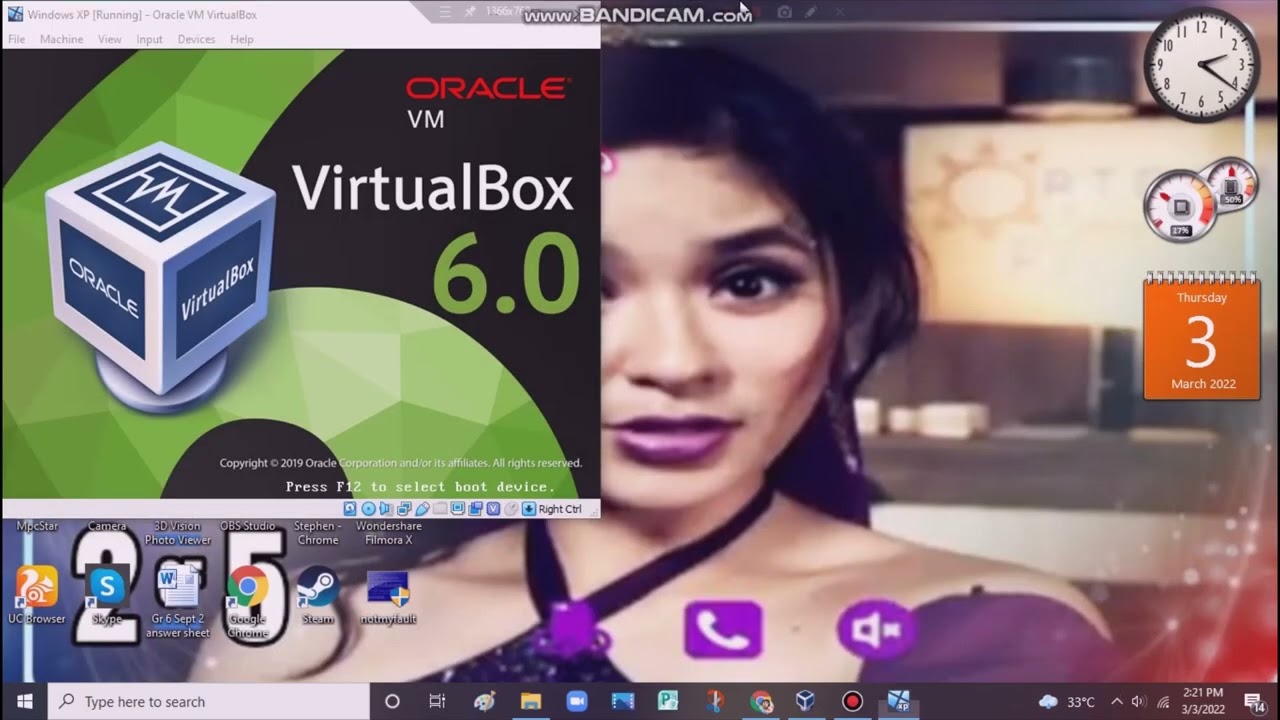Click the virtualization features status icon
This screenshot has height=720, width=1280.
click(493, 509)
